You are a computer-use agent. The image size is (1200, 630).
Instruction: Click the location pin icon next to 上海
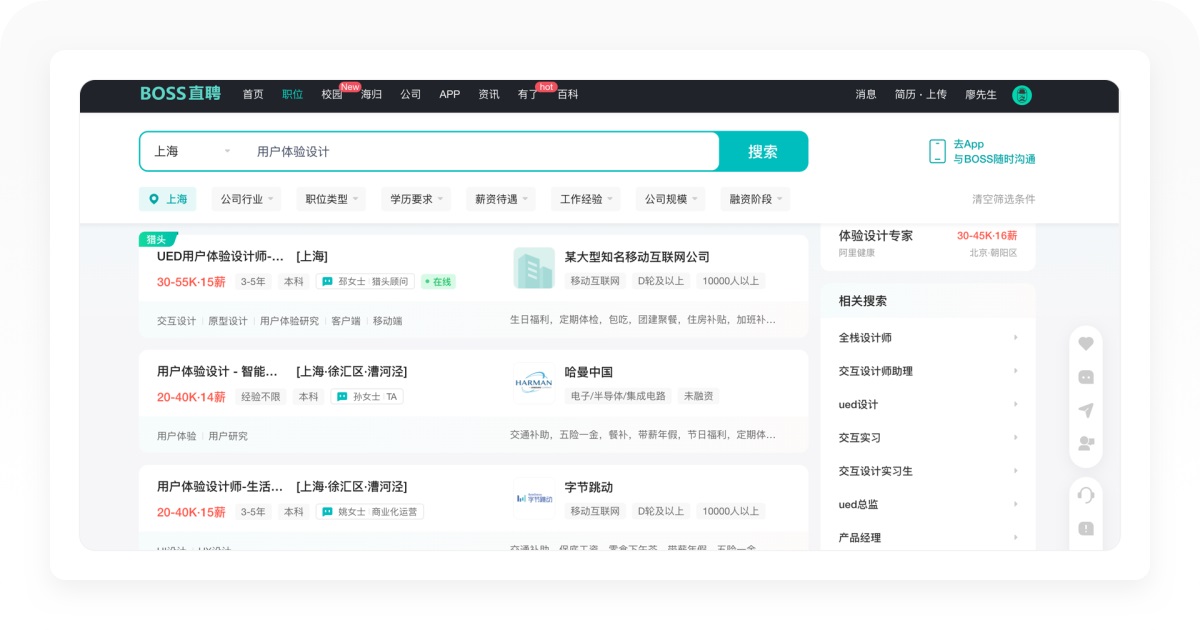154,199
